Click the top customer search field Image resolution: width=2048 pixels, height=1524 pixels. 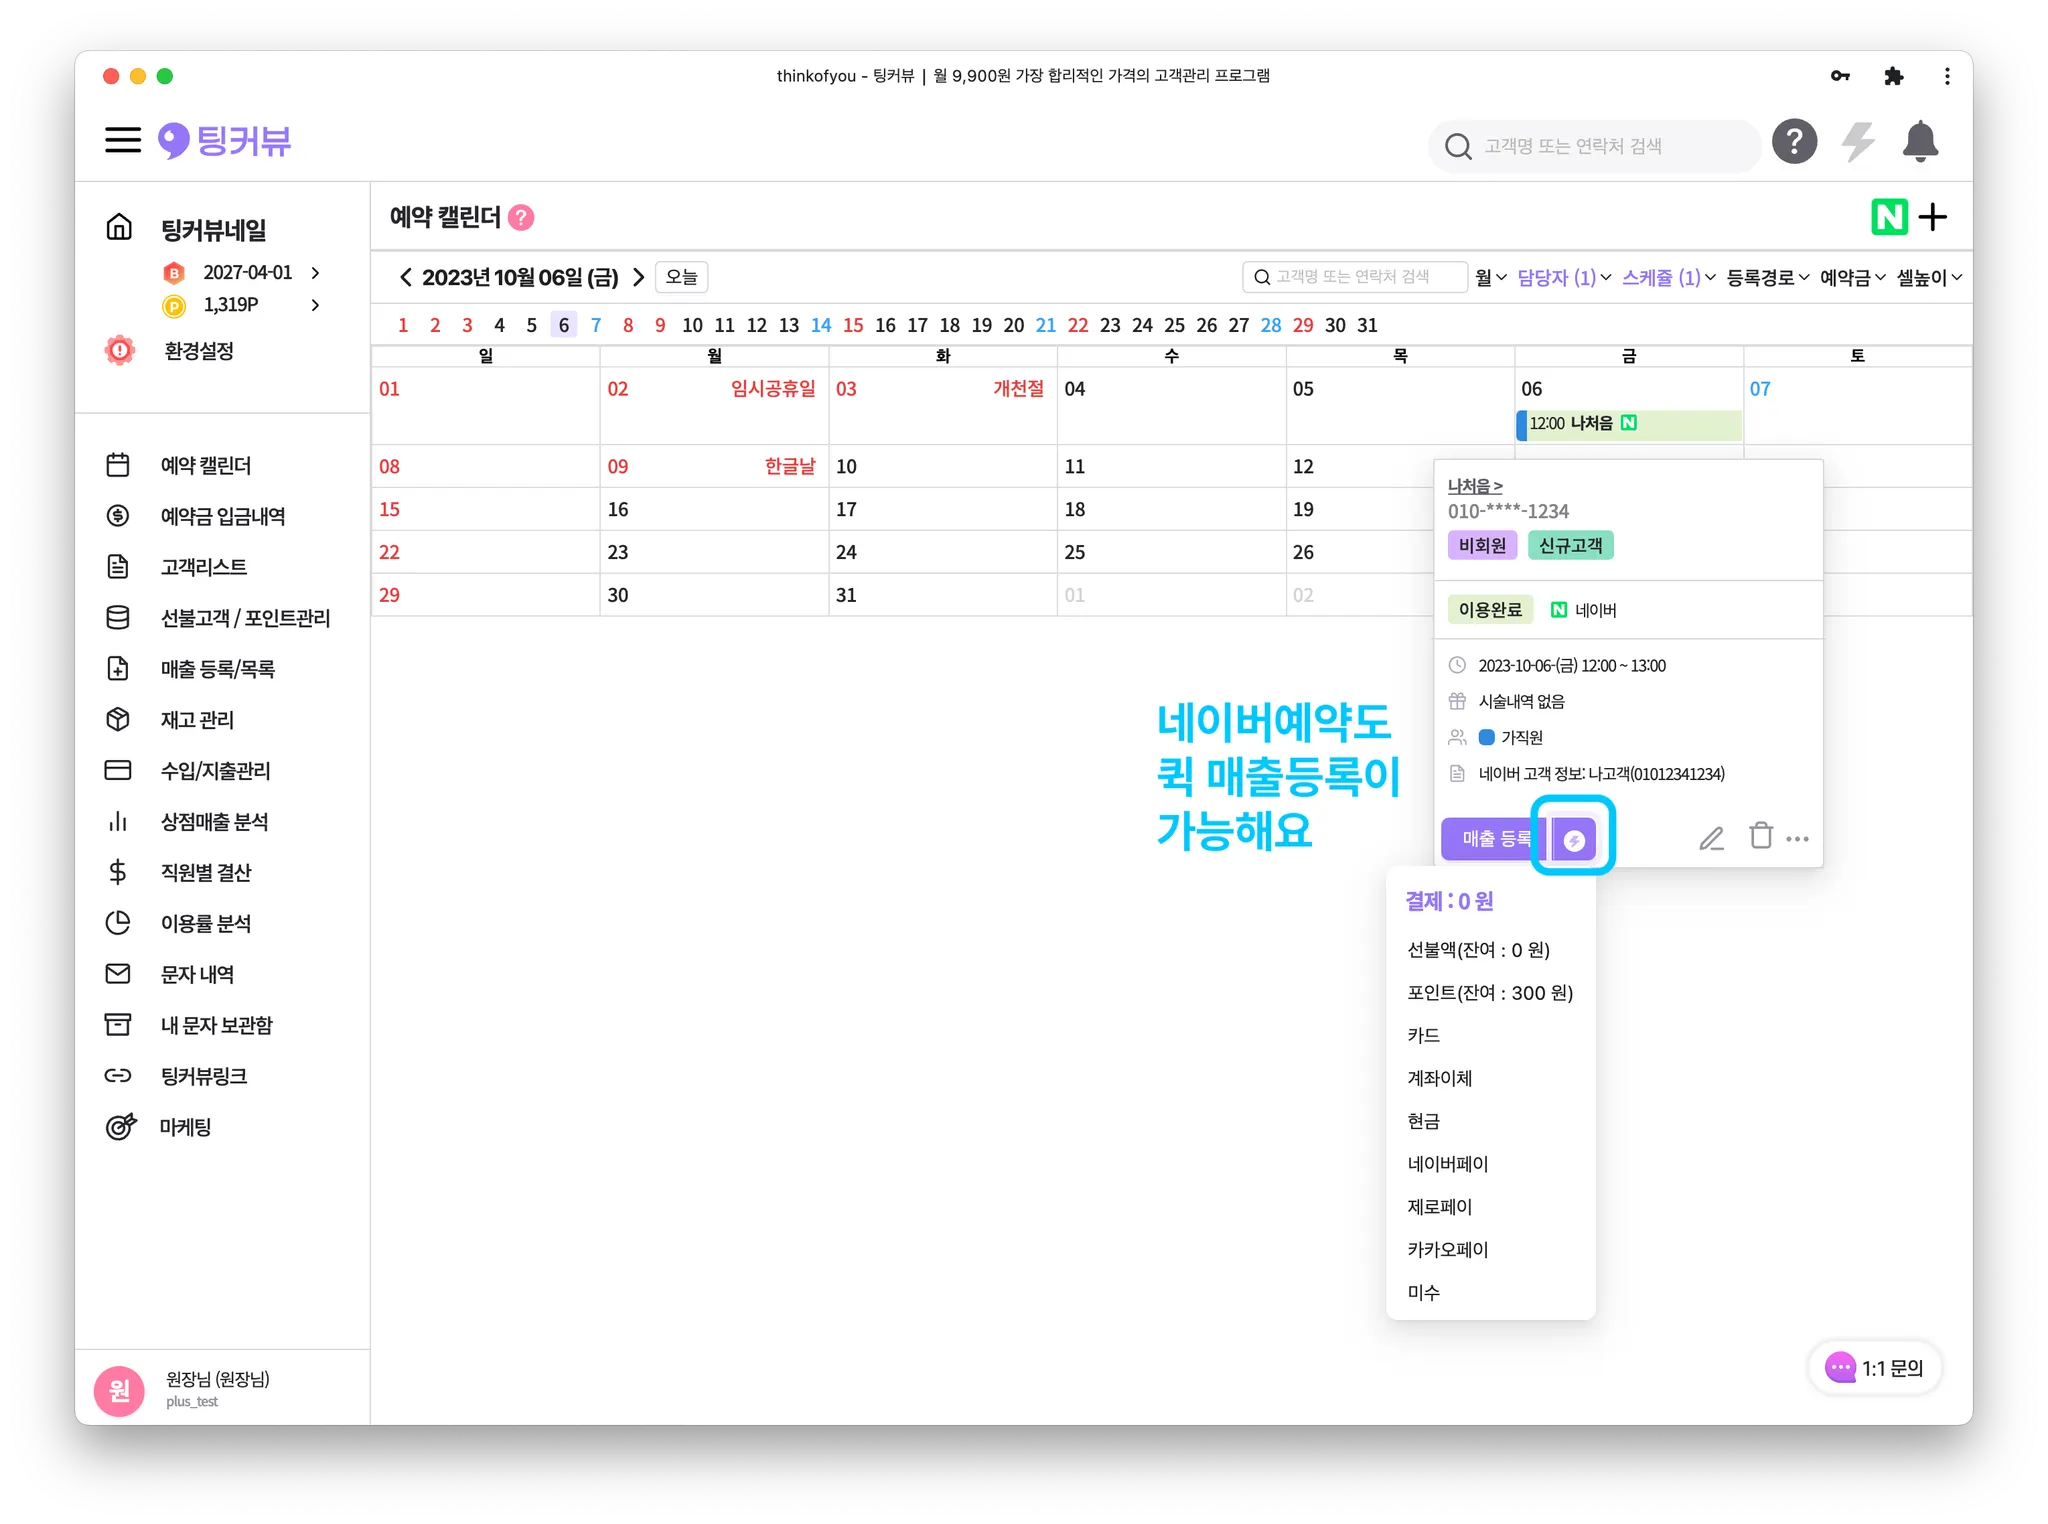click(1595, 146)
